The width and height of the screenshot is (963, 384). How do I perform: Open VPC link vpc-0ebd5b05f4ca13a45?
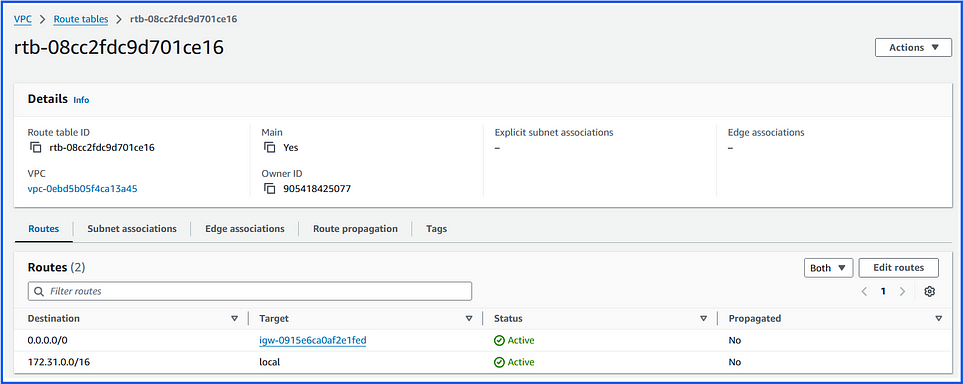[x=82, y=189]
